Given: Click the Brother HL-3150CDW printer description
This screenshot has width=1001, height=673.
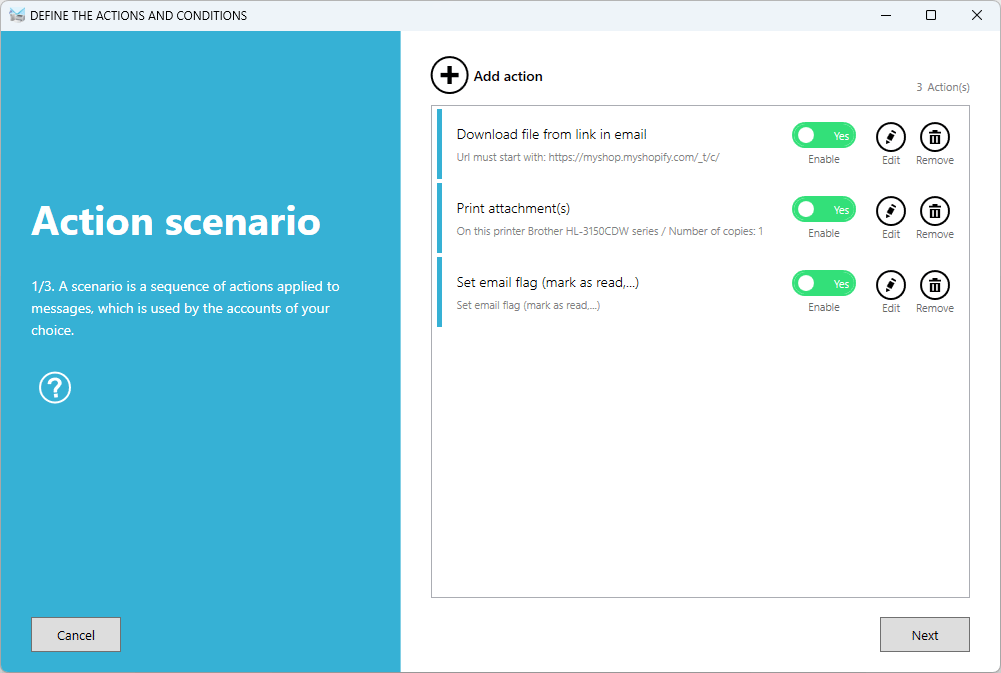Looking at the screenshot, I should coord(610,231).
